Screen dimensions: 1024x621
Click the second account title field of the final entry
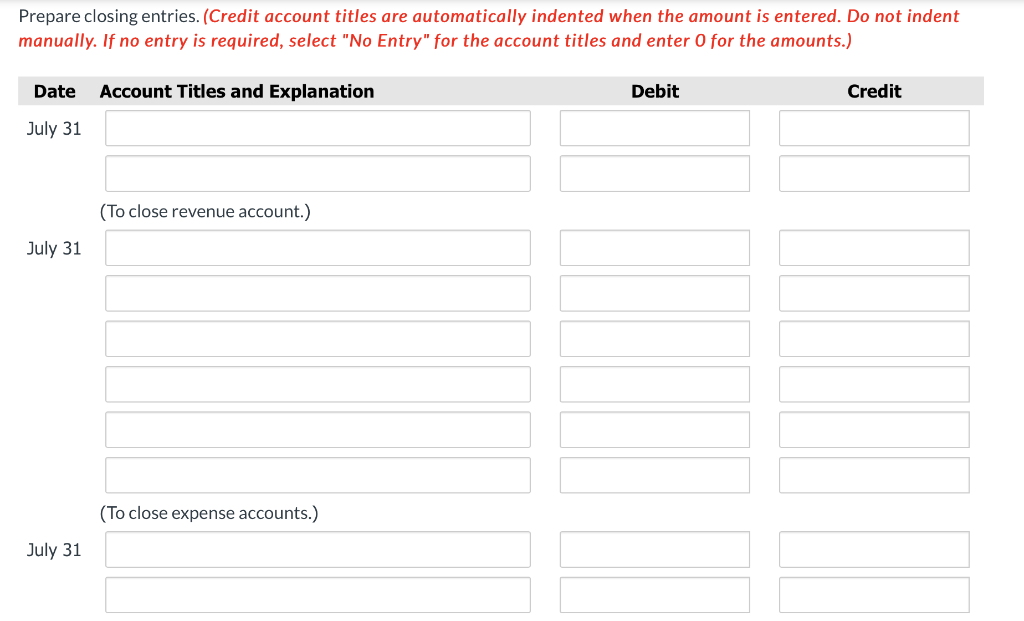pyautogui.click(x=317, y=593)
